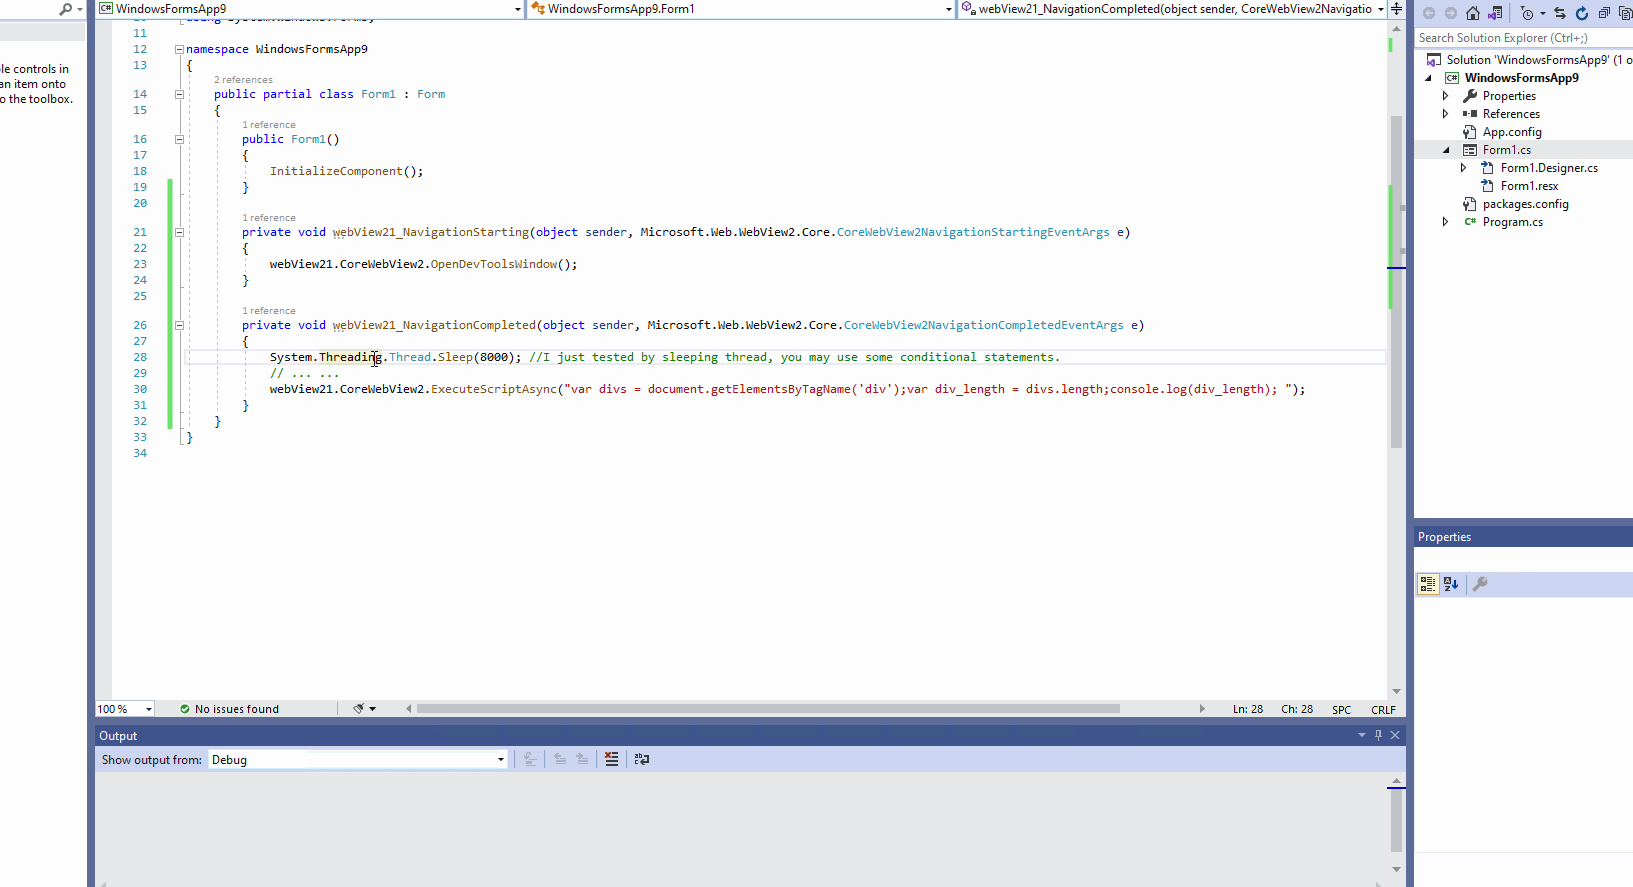Click the Property Pages wrench icon
The width and height of the screenshot is (1633, 887).
coord(1480,584)
